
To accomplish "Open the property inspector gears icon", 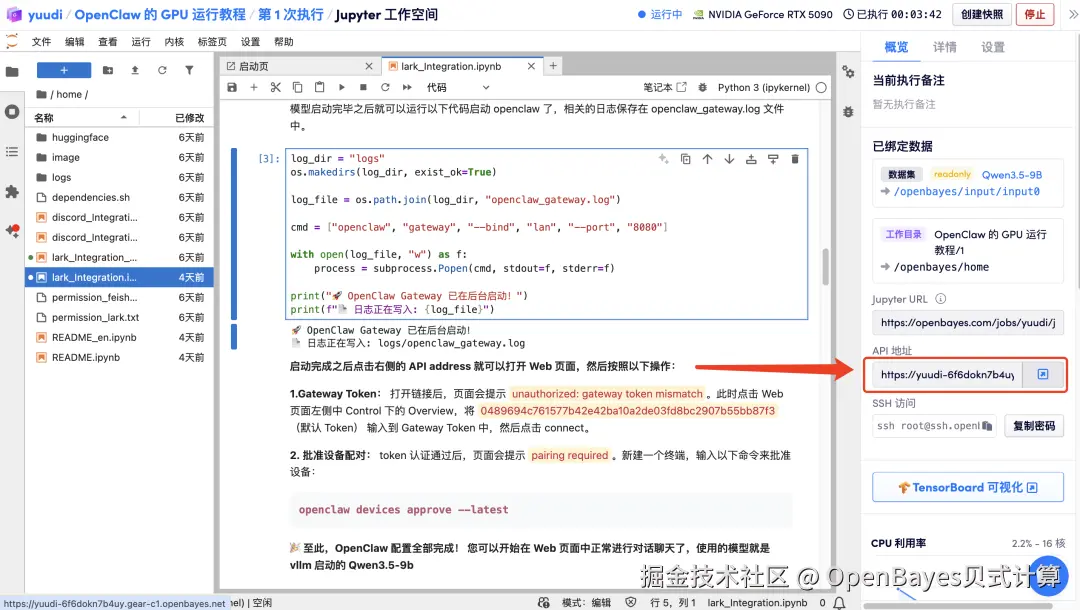I will coord(848,72).
